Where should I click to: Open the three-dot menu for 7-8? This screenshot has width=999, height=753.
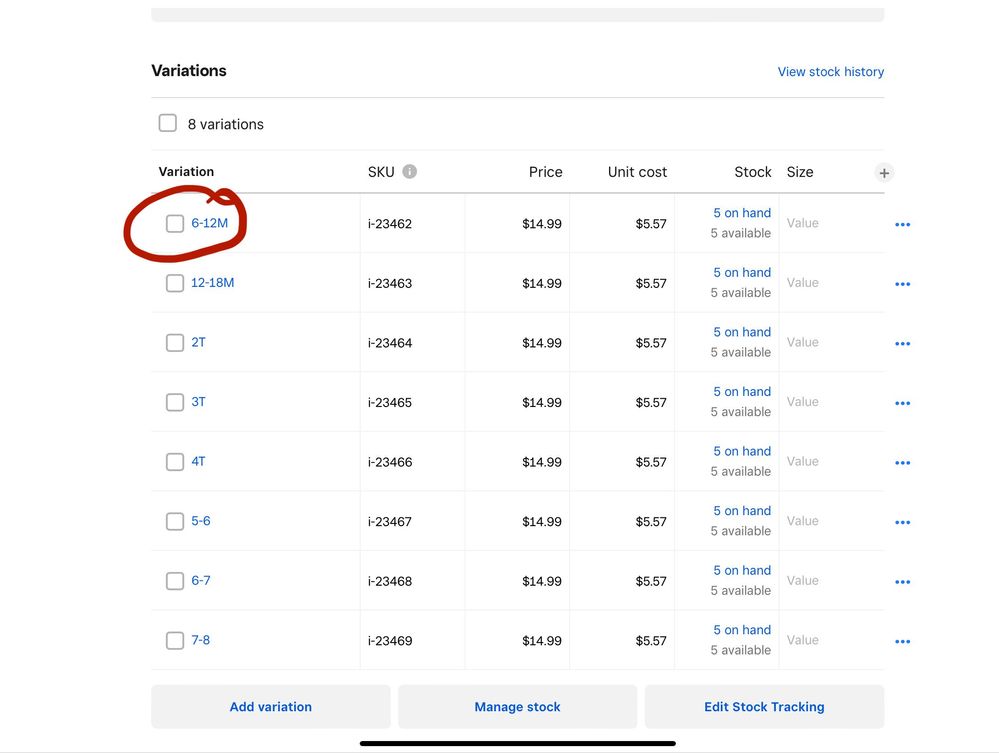click(x=902, y=642)
